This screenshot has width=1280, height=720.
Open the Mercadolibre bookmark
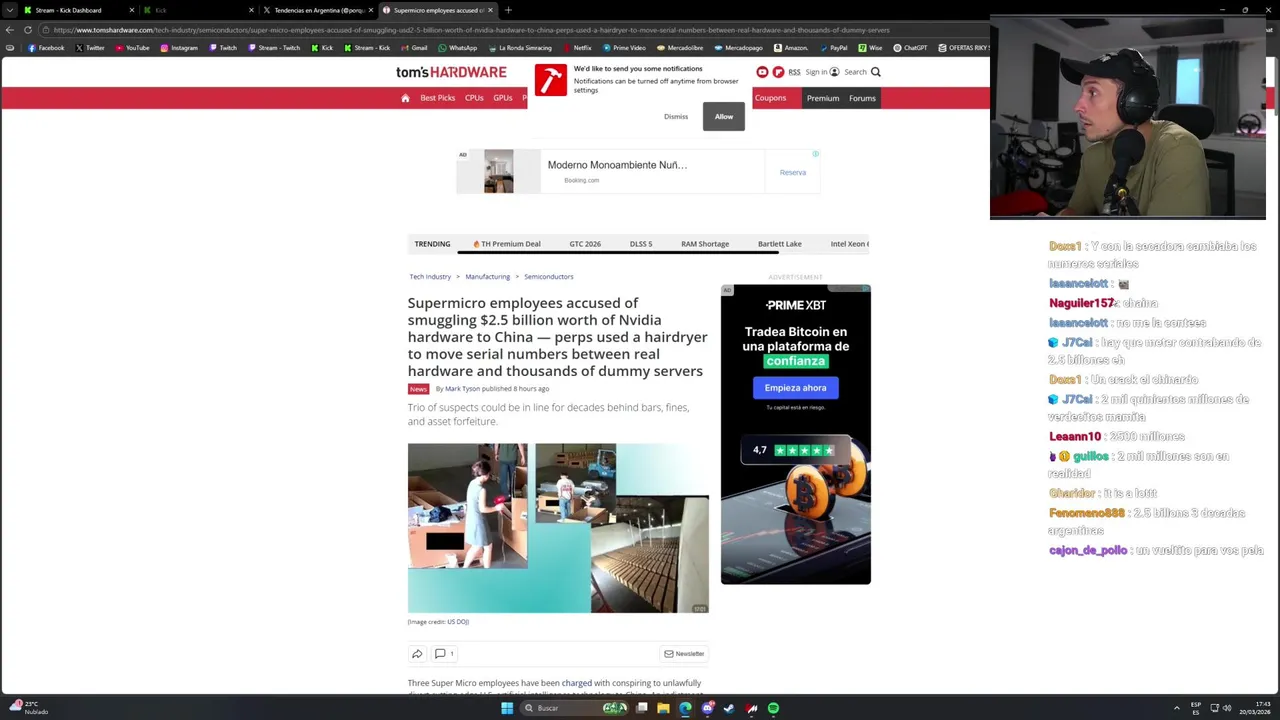coord(679,48)
